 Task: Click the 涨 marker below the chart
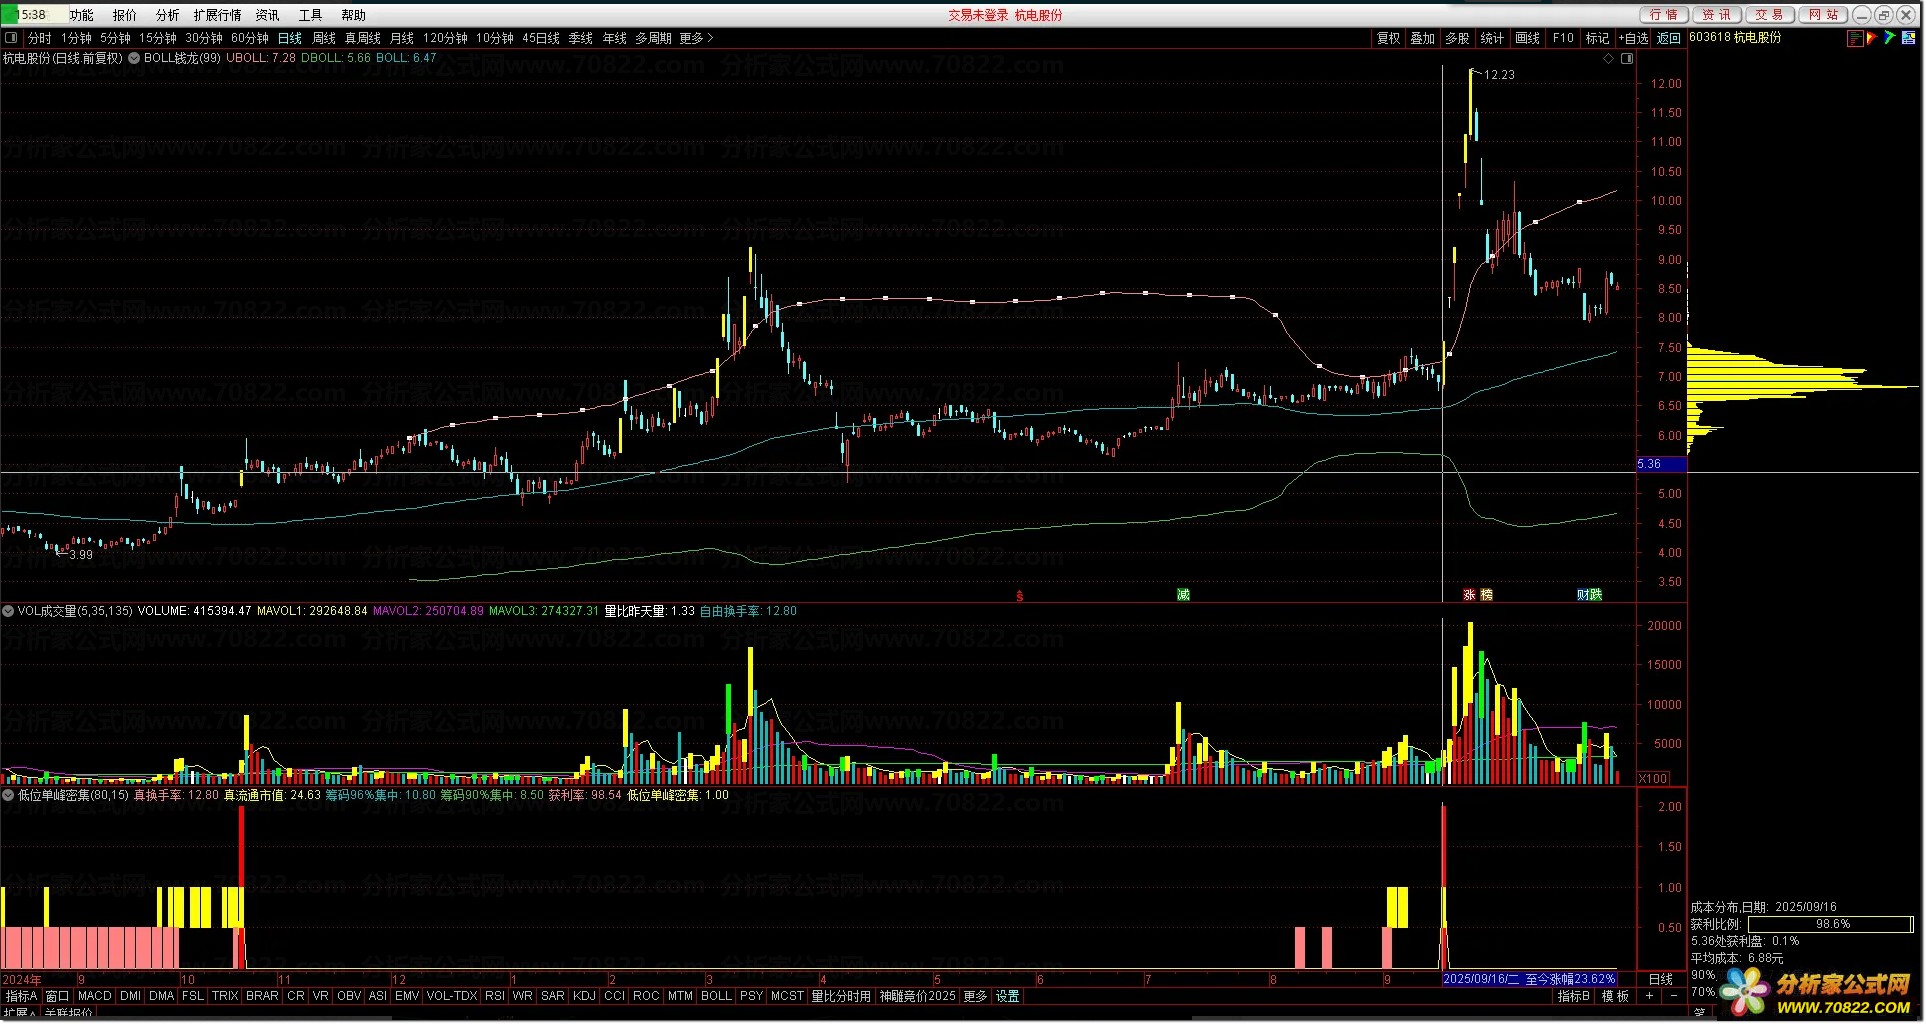click(1469, 595)
